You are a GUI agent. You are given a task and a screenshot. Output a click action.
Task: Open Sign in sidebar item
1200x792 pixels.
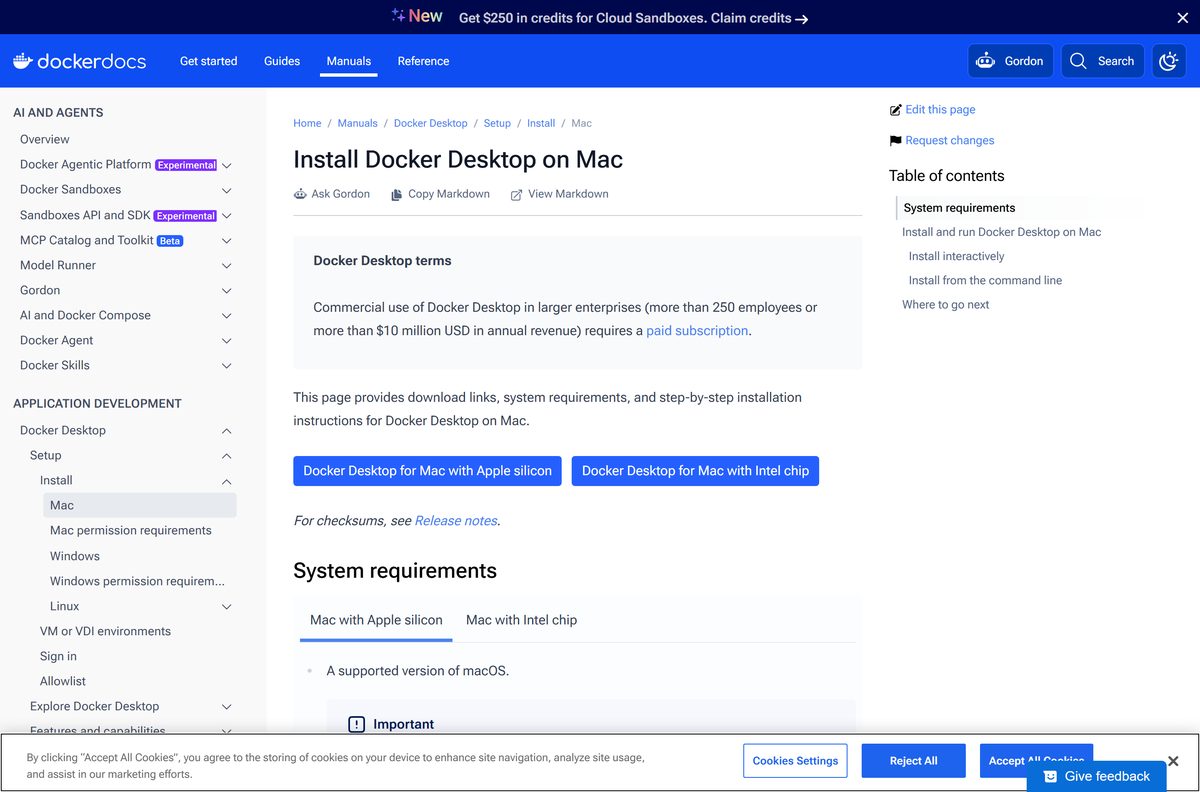click(x=58, y=656)
